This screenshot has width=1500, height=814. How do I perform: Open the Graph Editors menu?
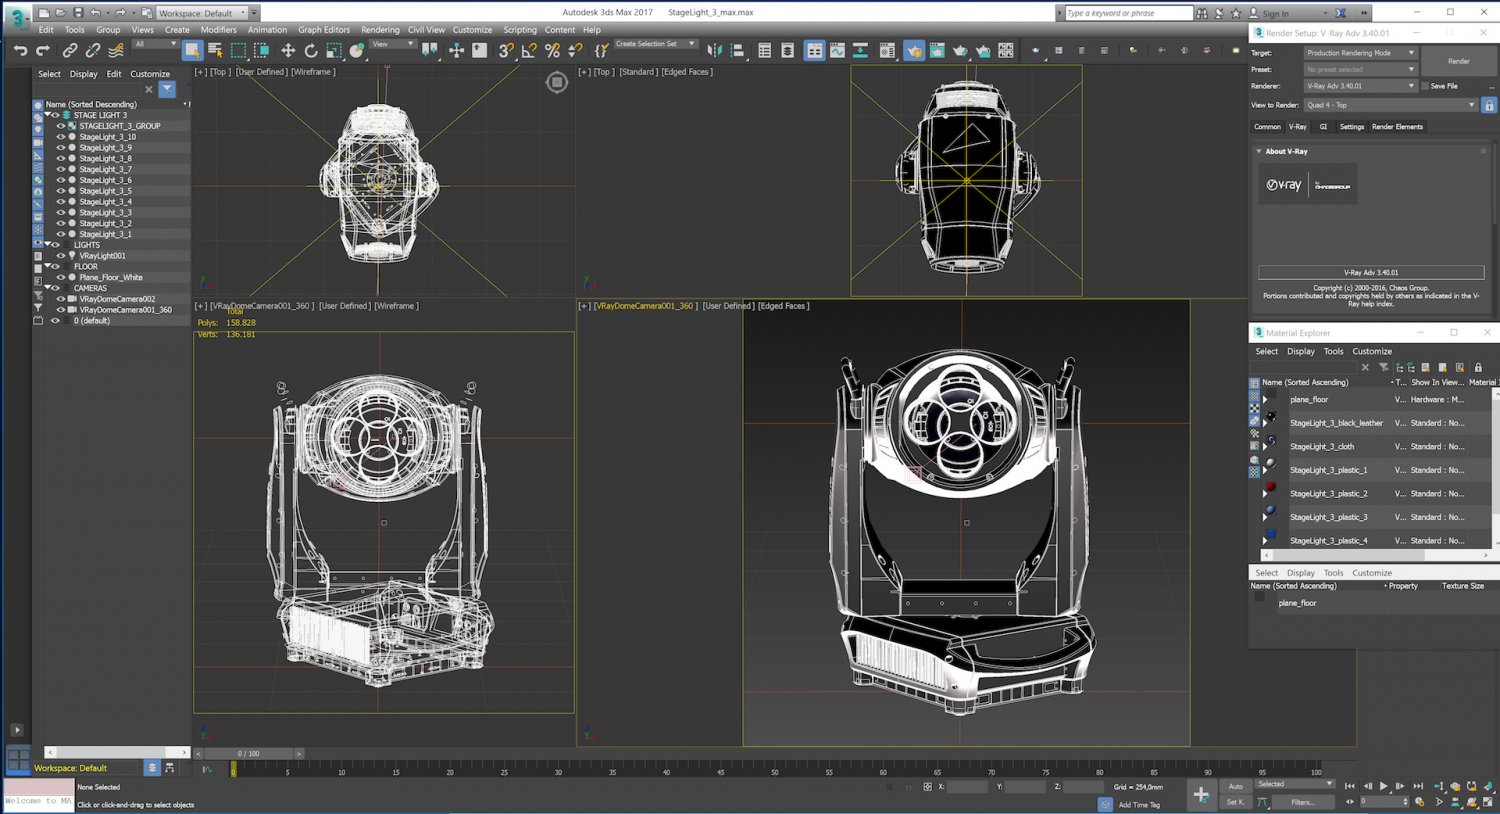[x=324, y=30]
